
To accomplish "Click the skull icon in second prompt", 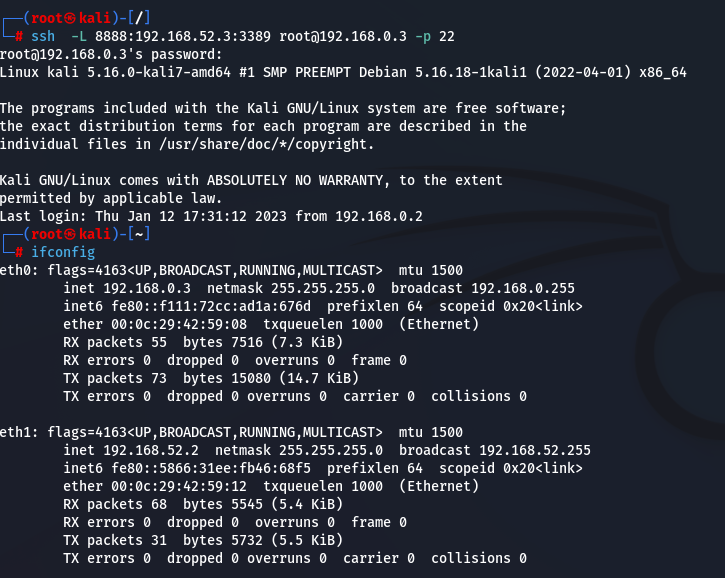I will 70,234.
